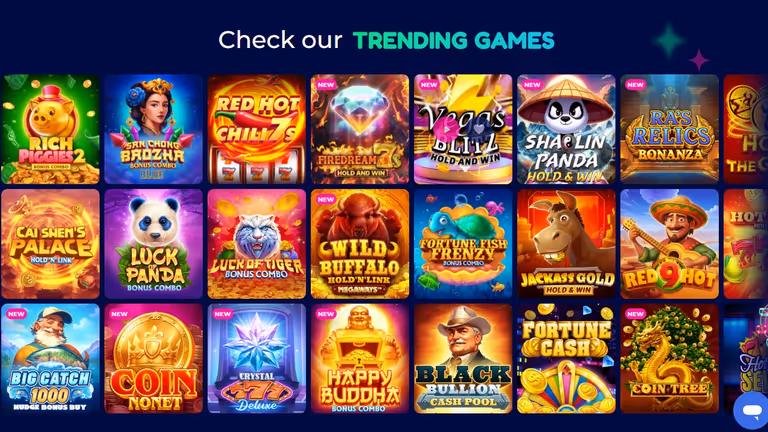The height and width of the screenshot is (432, 768).
Task: Open Fortune Fish Frenzy game tile
Action: click(463, 244)
